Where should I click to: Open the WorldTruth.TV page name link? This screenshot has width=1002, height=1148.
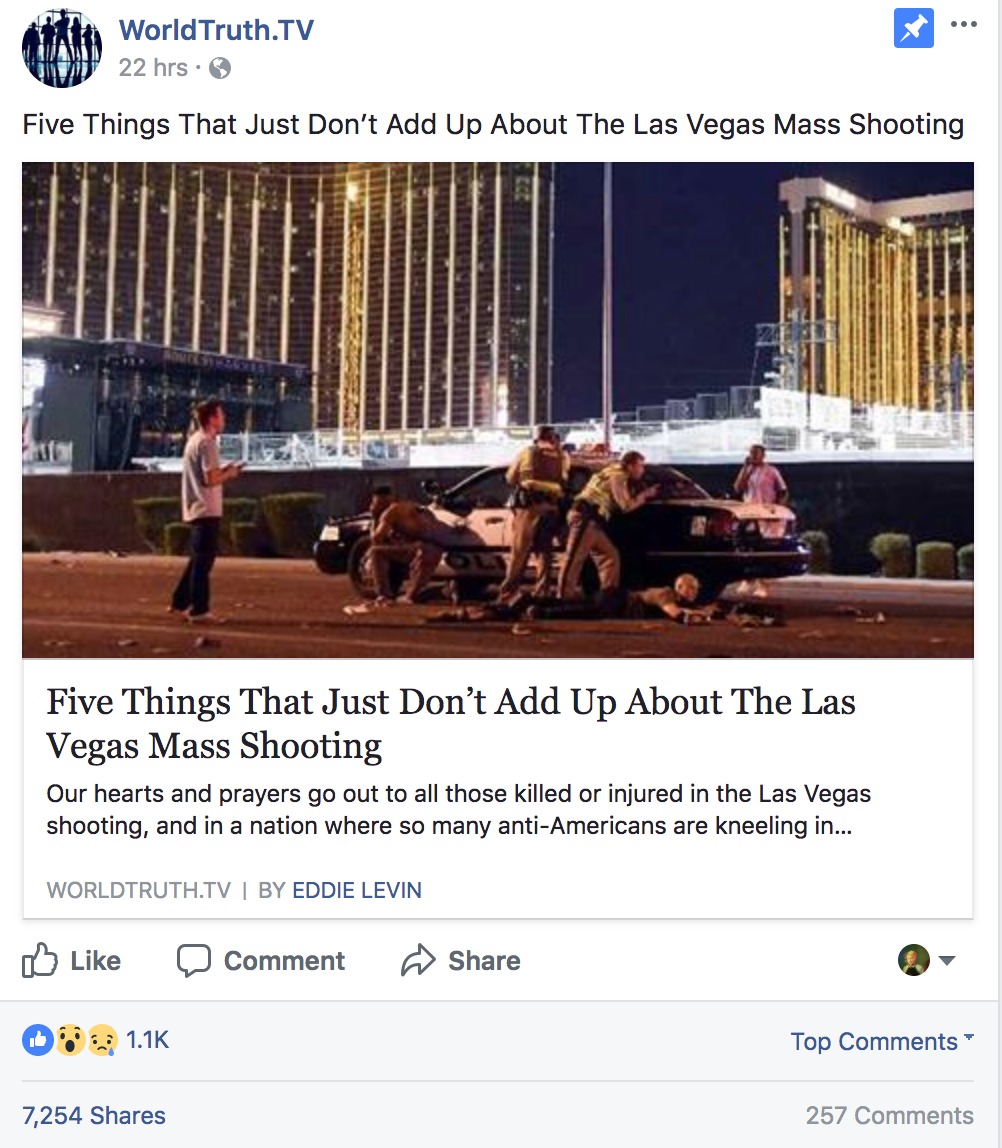(x=216, y=30)
